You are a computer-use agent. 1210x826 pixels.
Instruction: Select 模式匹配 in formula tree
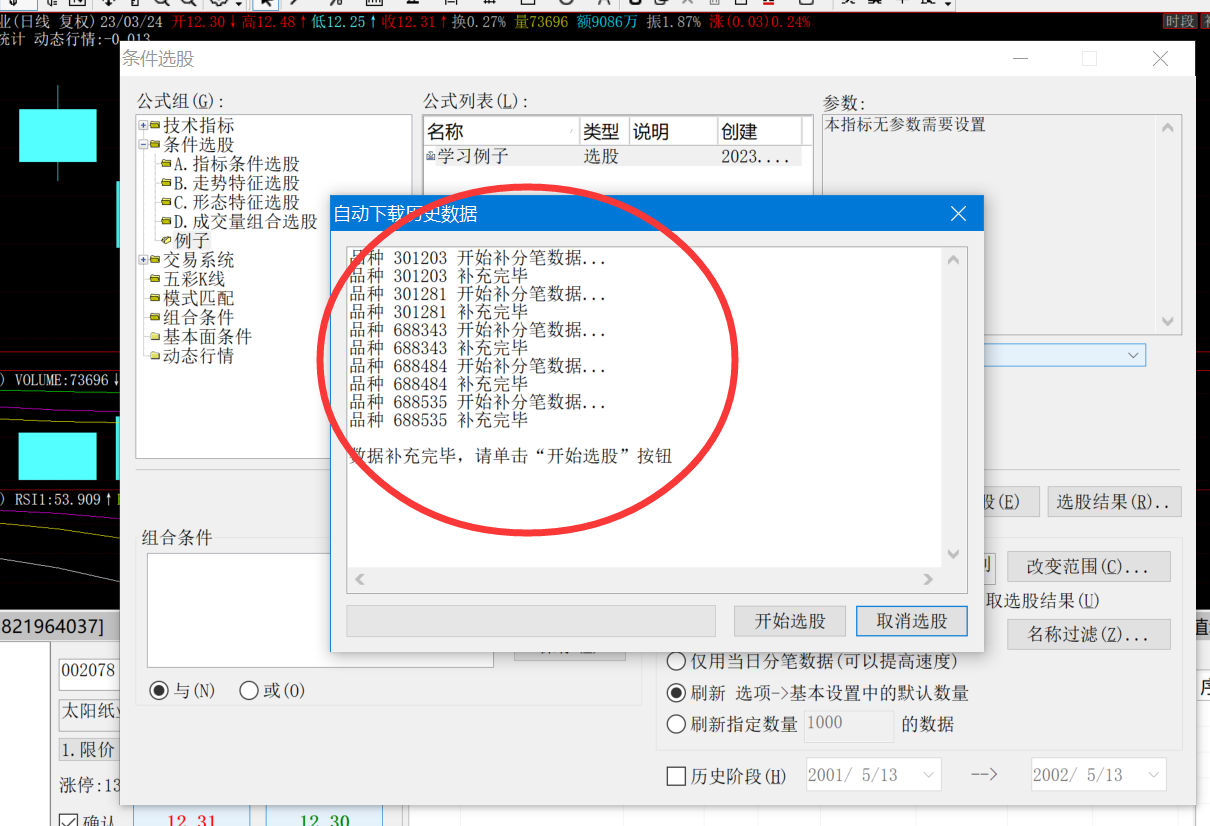tap(198, 298)
